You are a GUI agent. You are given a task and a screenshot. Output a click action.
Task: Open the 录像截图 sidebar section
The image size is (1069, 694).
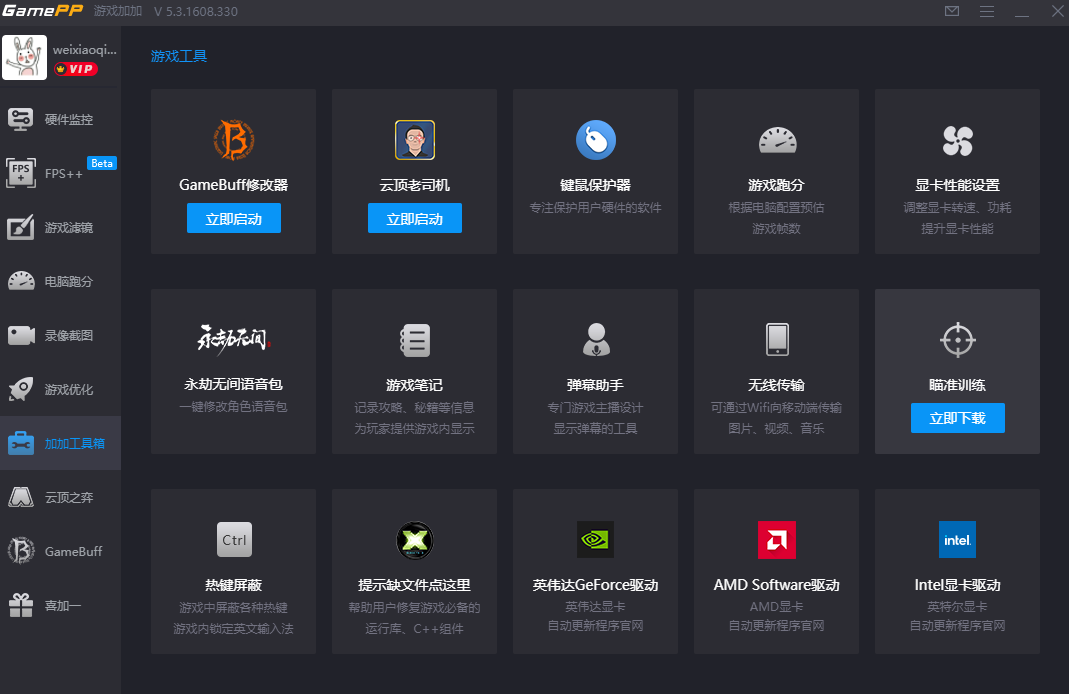pyautogui.click(x=60, y=335)
